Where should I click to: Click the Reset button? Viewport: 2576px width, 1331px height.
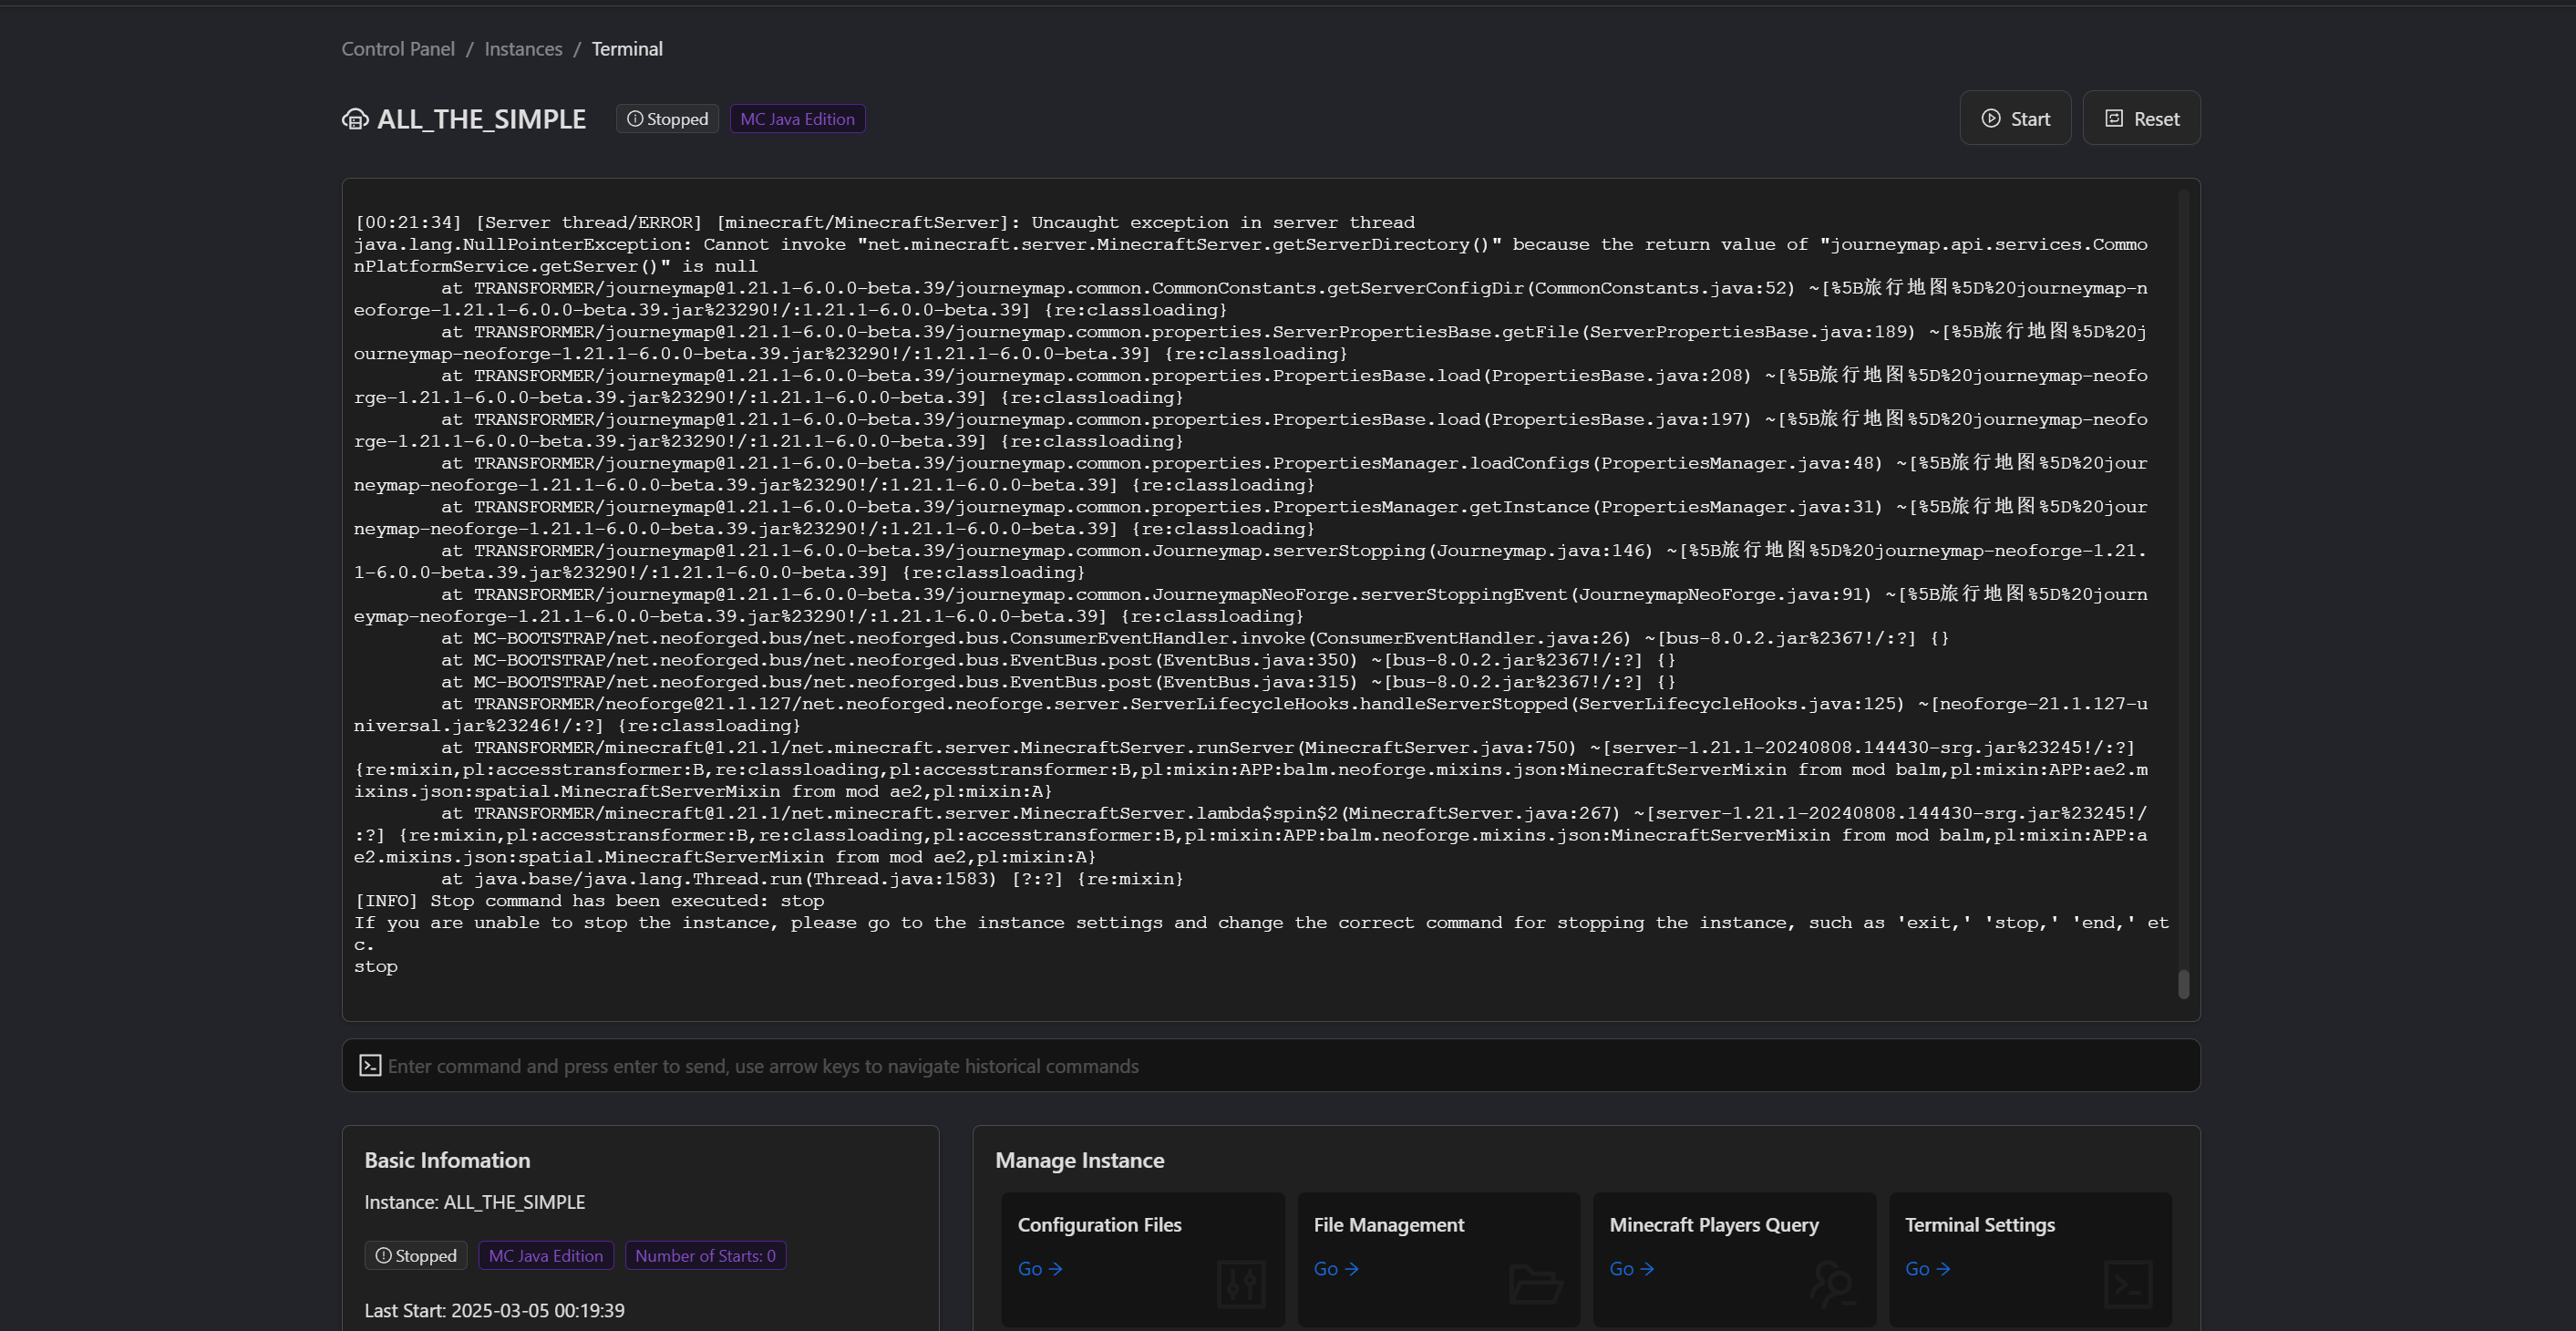(x=2141, y=118)
